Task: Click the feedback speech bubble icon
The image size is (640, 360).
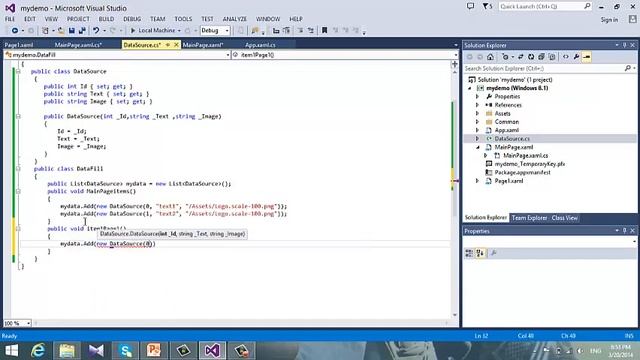Action: click(x=471, y=7)
